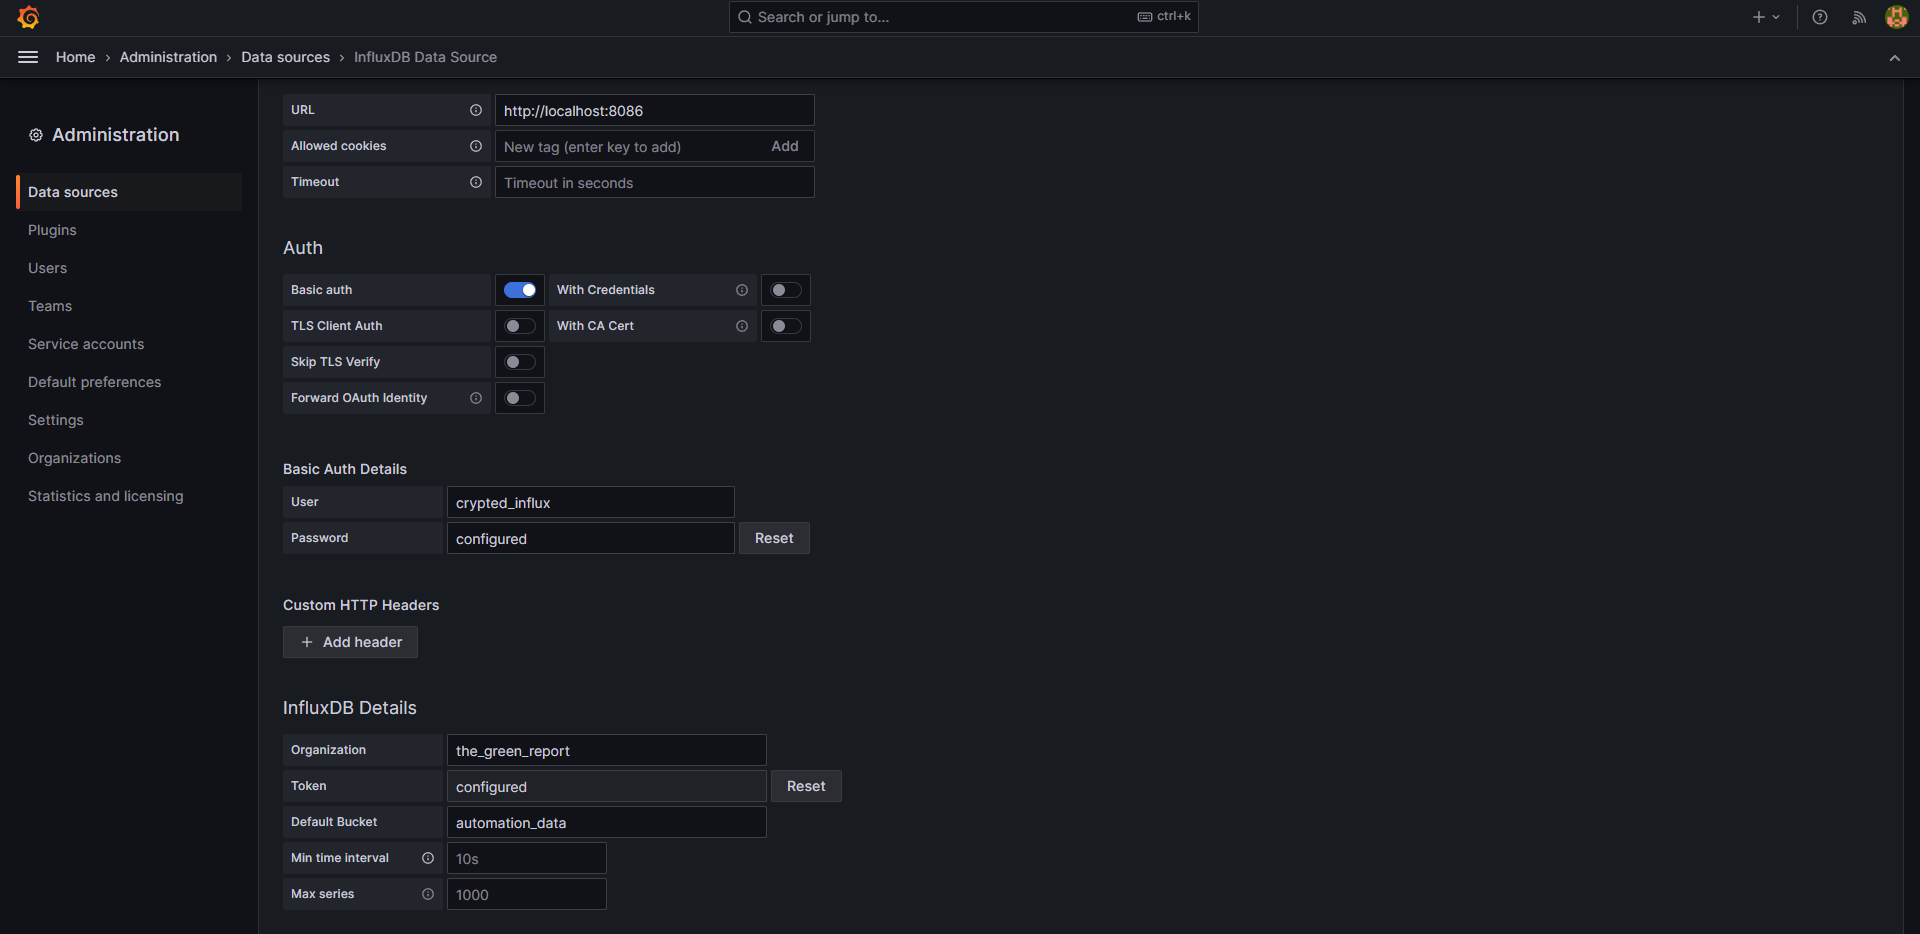Show info tooltip for Forward OAuth Identity
This screenshot has width=1920, height=934.
click(x=476, y=398)
